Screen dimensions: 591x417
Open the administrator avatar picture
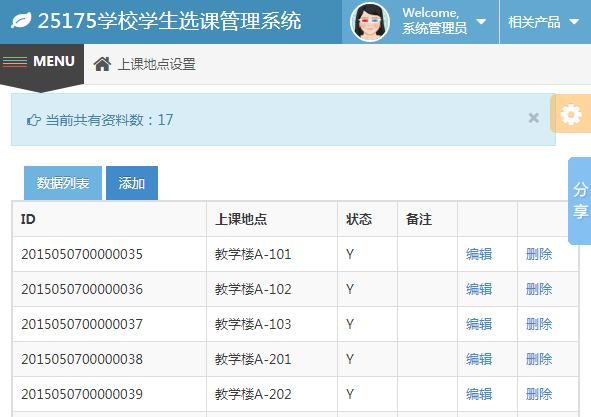click(370, 22)
